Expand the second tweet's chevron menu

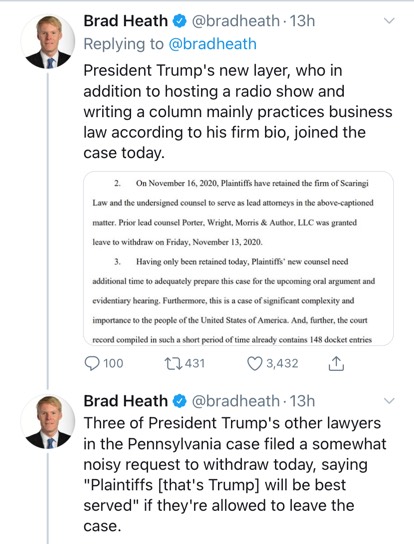pyautogui.click(x=389, y=401)
